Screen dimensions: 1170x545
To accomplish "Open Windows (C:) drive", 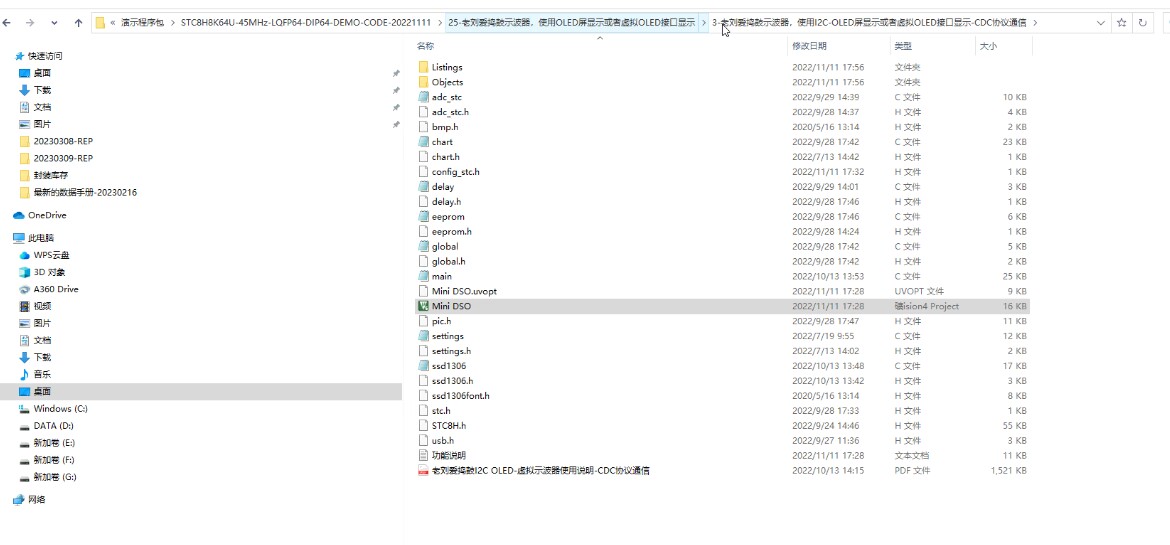I will (60, 408).
